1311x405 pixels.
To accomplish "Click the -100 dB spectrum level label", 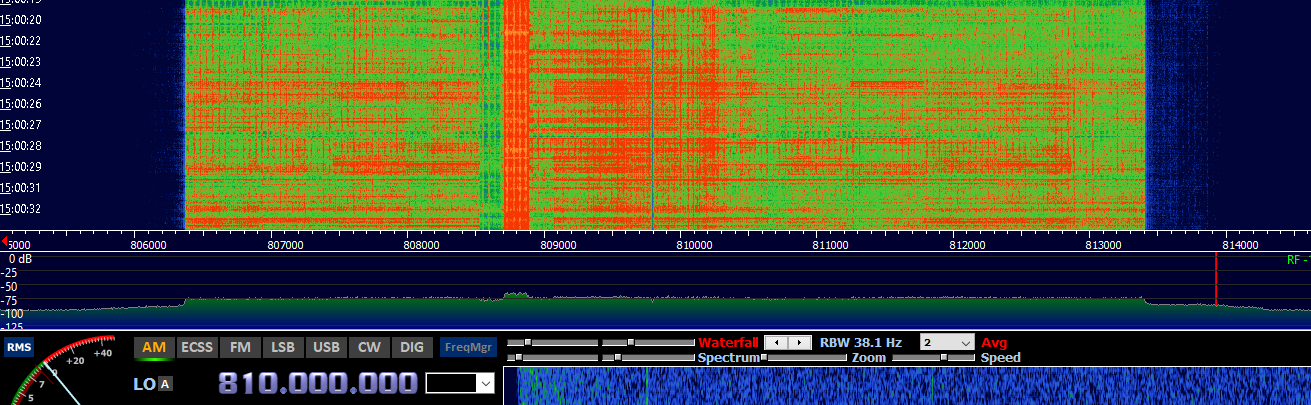I will click(x=12, y=313).
